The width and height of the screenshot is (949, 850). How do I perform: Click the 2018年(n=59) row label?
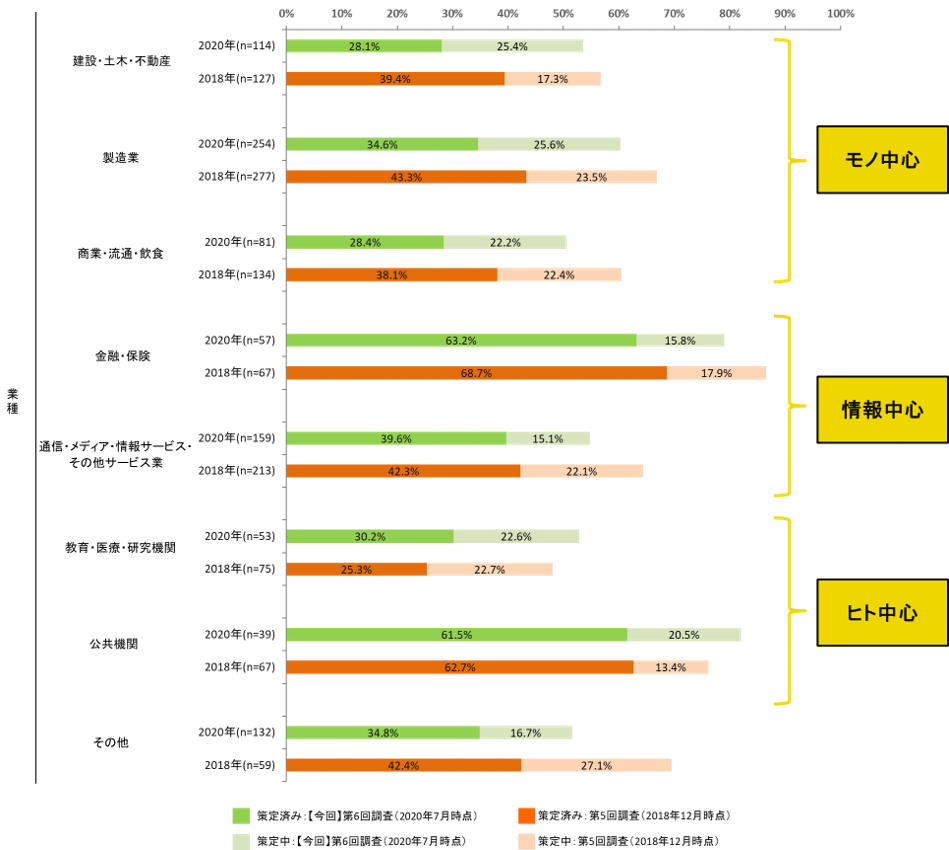(x=240, y=765)
